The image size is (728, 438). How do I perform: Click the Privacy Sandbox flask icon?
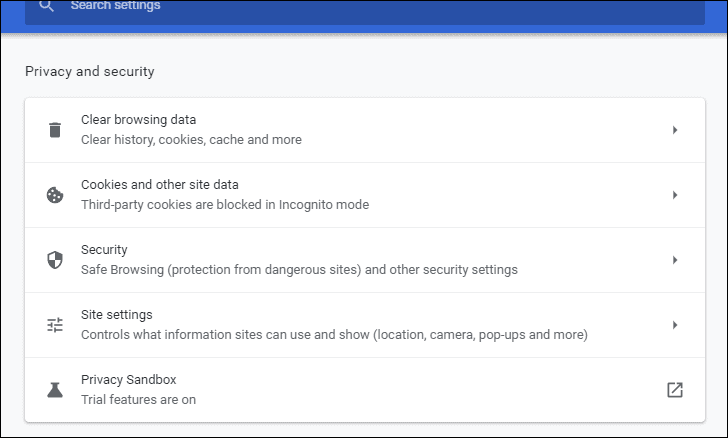tap(55, 390)
